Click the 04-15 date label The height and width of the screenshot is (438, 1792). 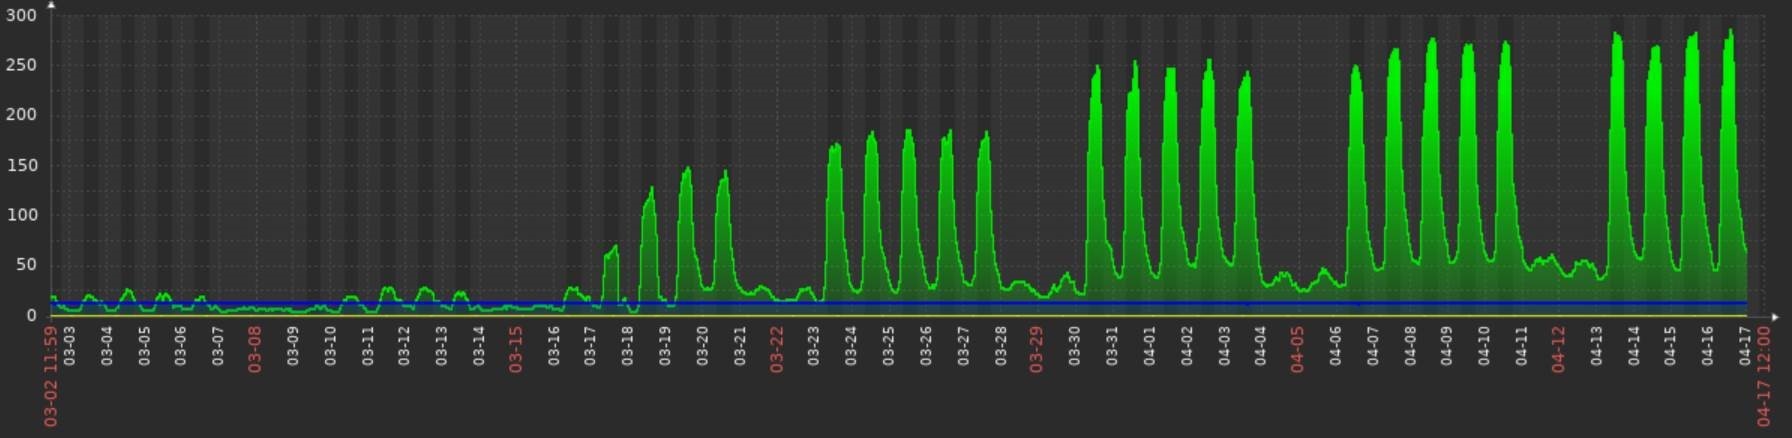[x=1670, y=345]
